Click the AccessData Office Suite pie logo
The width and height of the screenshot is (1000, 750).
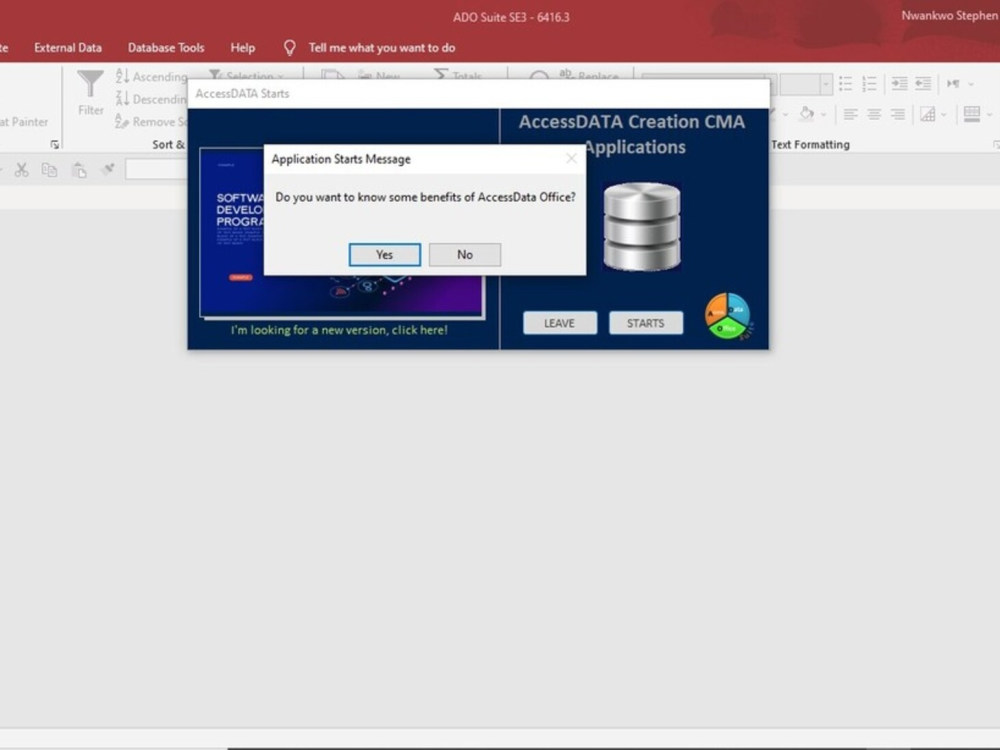pyautogui.click(x=728, y=316)
